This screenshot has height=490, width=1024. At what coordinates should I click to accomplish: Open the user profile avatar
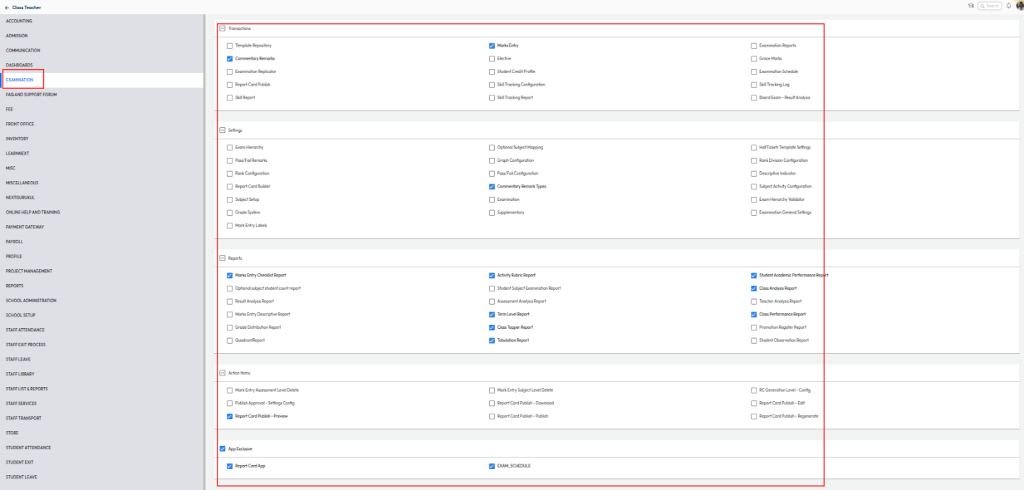click(1019, 6)
